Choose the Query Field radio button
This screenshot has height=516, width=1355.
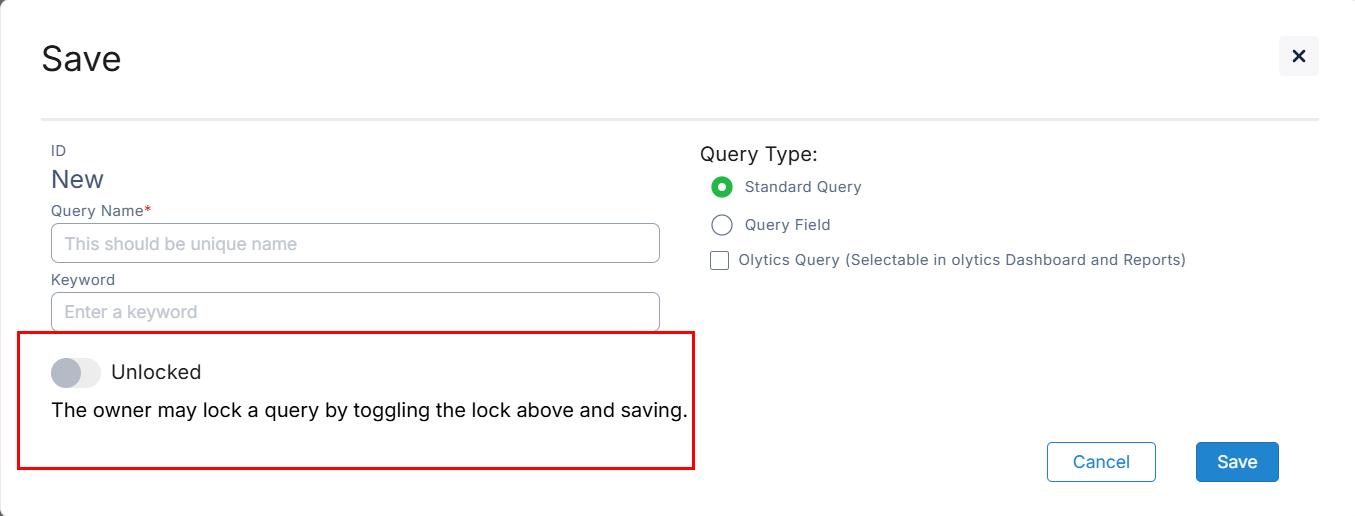click(721, 225)
